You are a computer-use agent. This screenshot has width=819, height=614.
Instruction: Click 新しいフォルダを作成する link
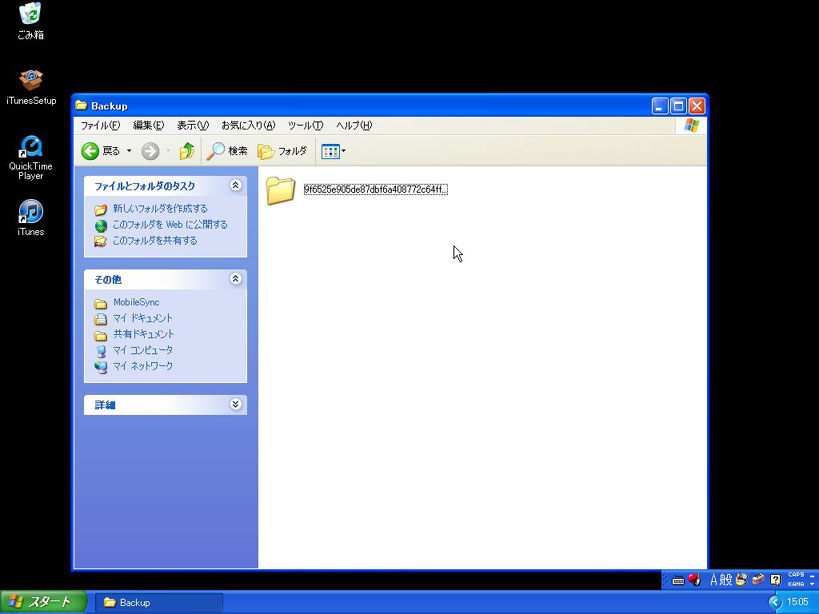160,209
